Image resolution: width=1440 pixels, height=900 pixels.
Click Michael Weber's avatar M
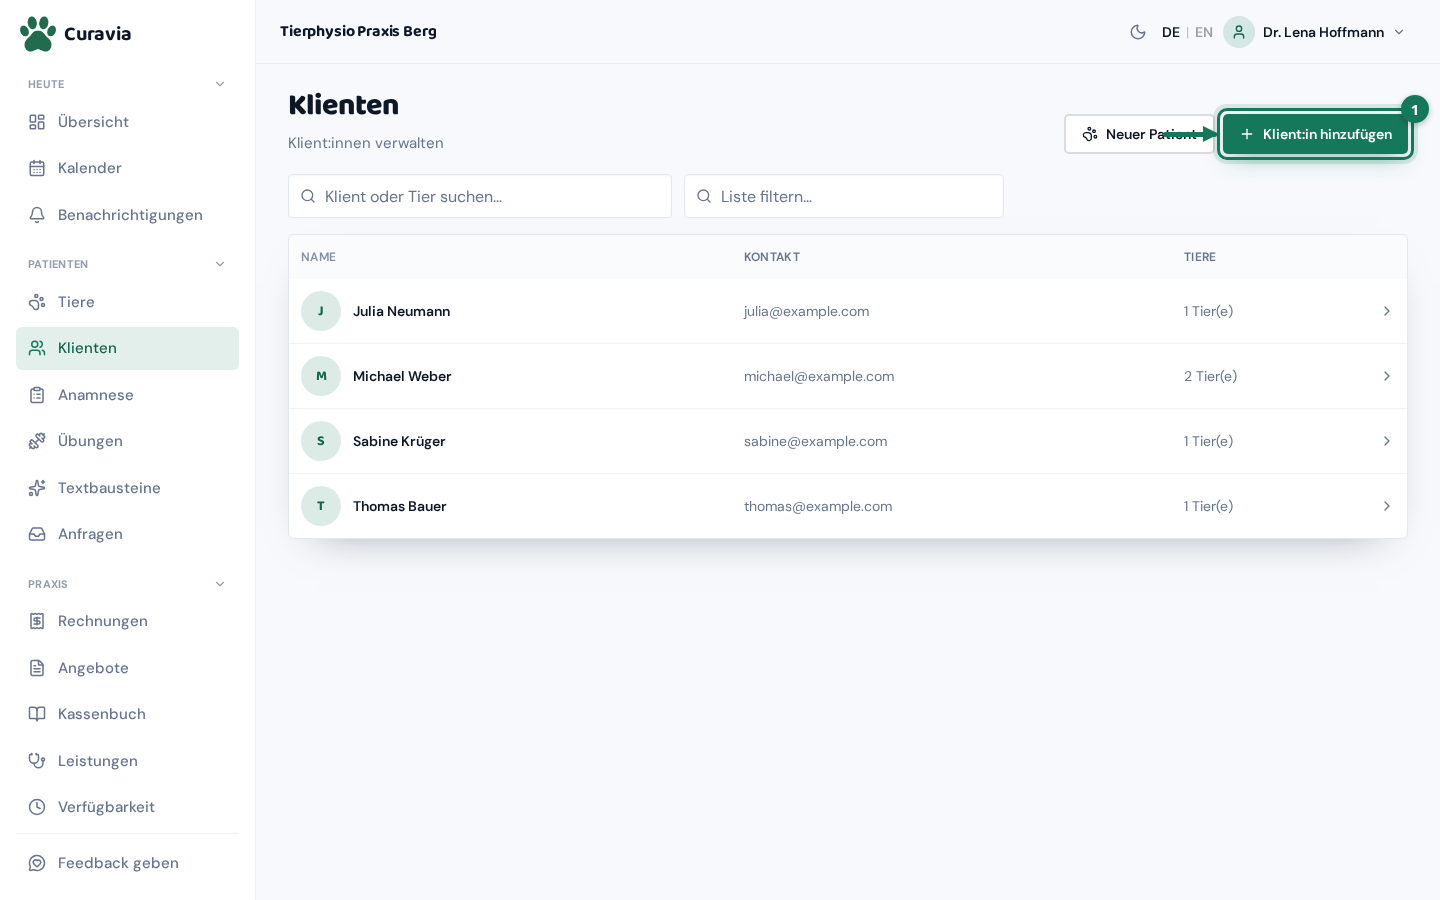pyautogui.click(x=321, y=376)
